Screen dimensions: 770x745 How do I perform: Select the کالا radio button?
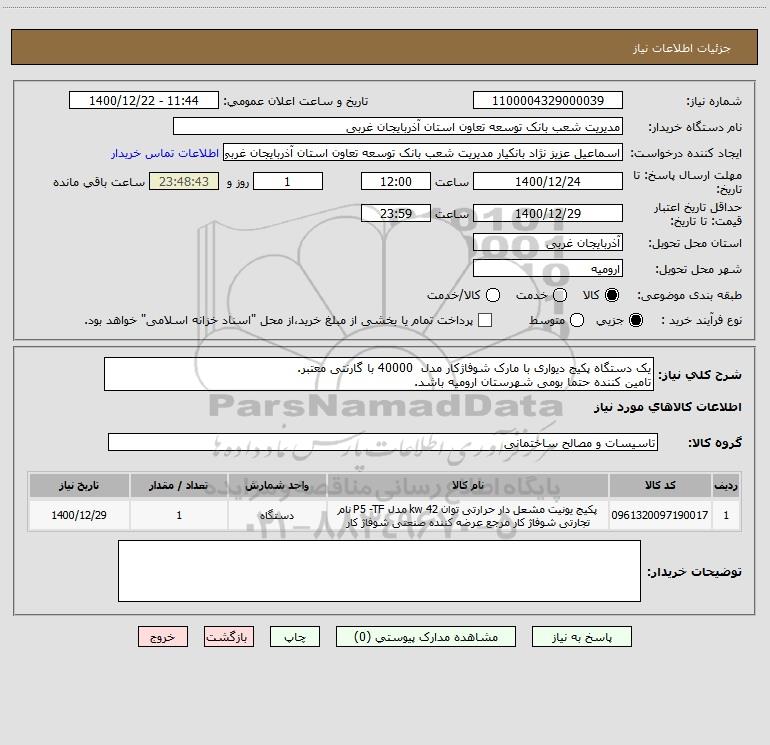click(612, 295)
